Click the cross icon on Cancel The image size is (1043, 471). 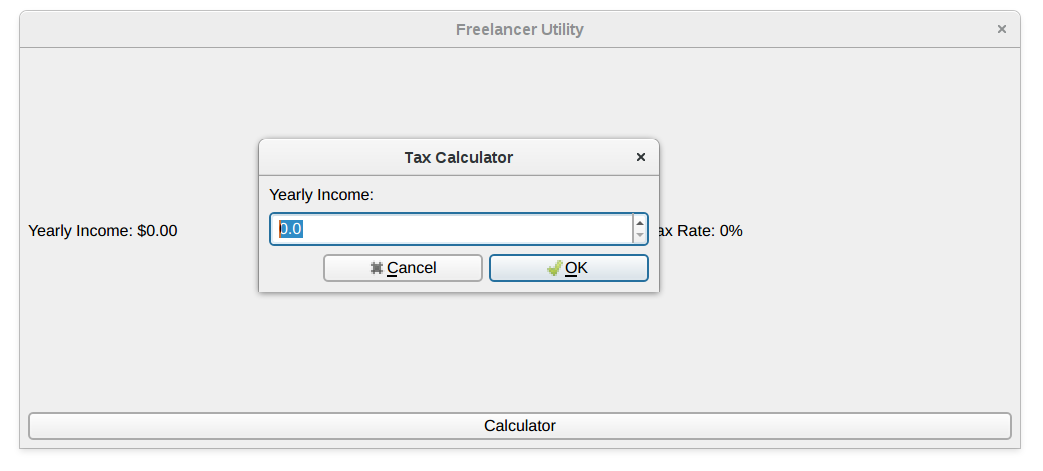tap(377, 268)
